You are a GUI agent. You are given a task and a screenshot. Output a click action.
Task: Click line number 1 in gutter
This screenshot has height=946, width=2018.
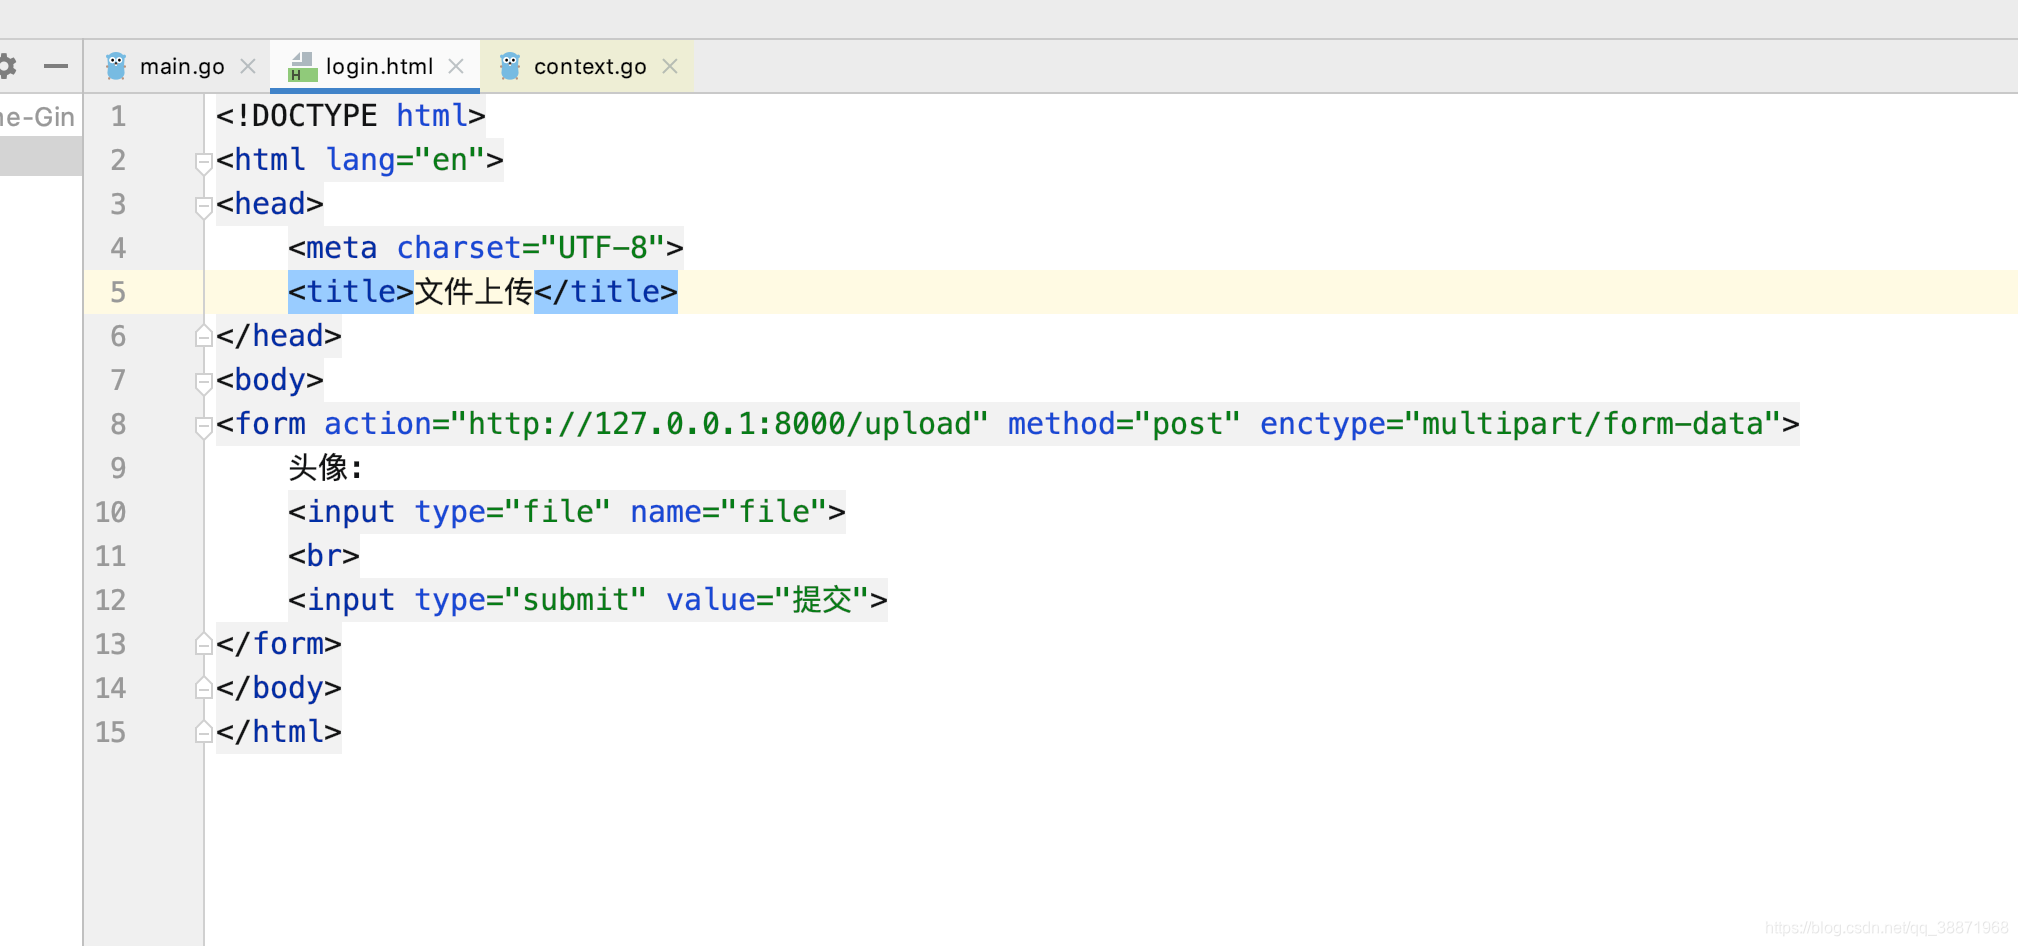pos(118,116)
